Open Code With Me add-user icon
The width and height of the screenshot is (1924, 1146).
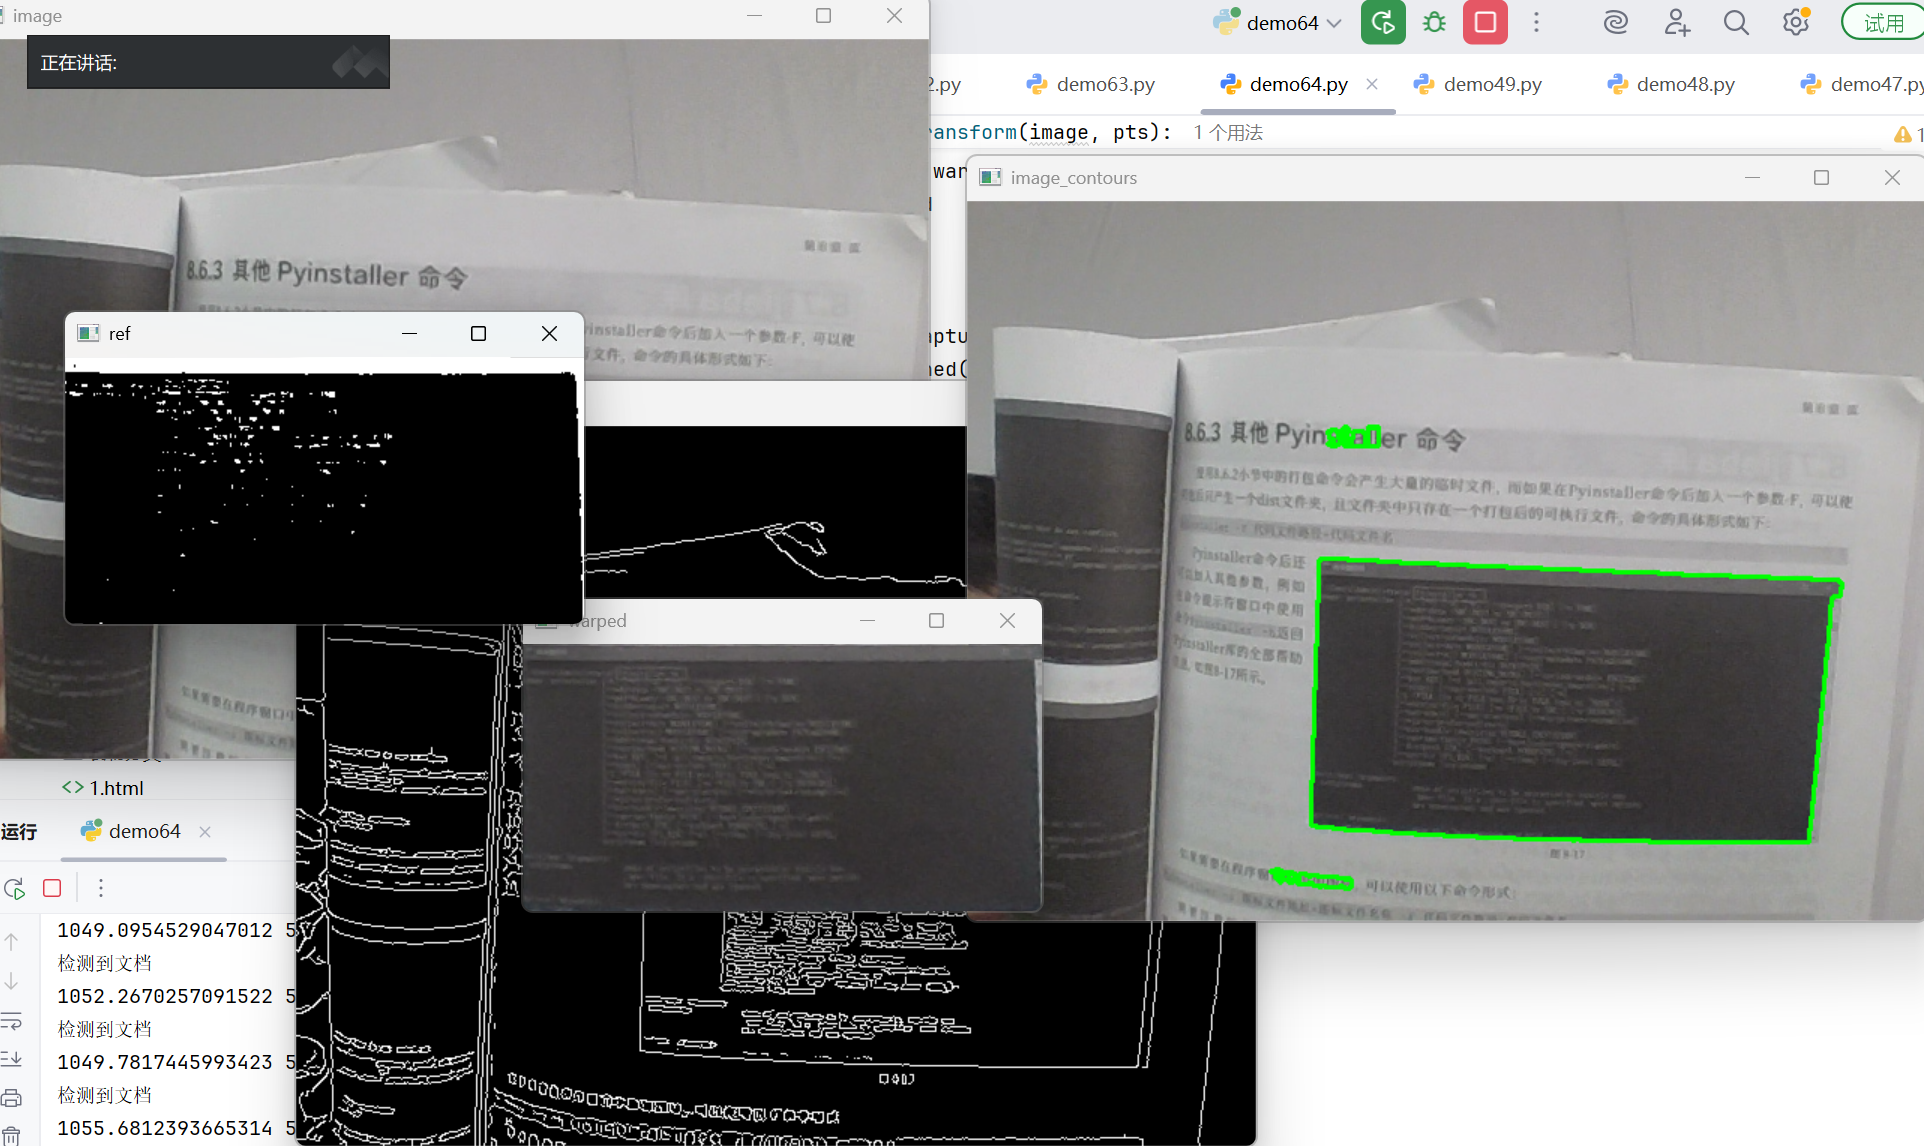coord(1677,23)
